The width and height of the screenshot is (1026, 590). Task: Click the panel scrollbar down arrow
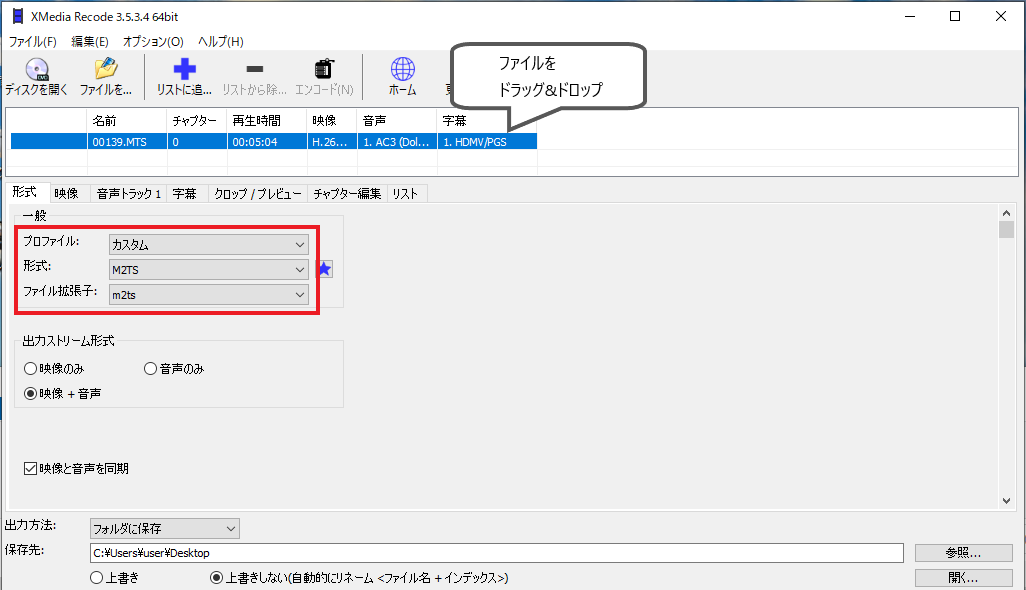pos(1006,501)
